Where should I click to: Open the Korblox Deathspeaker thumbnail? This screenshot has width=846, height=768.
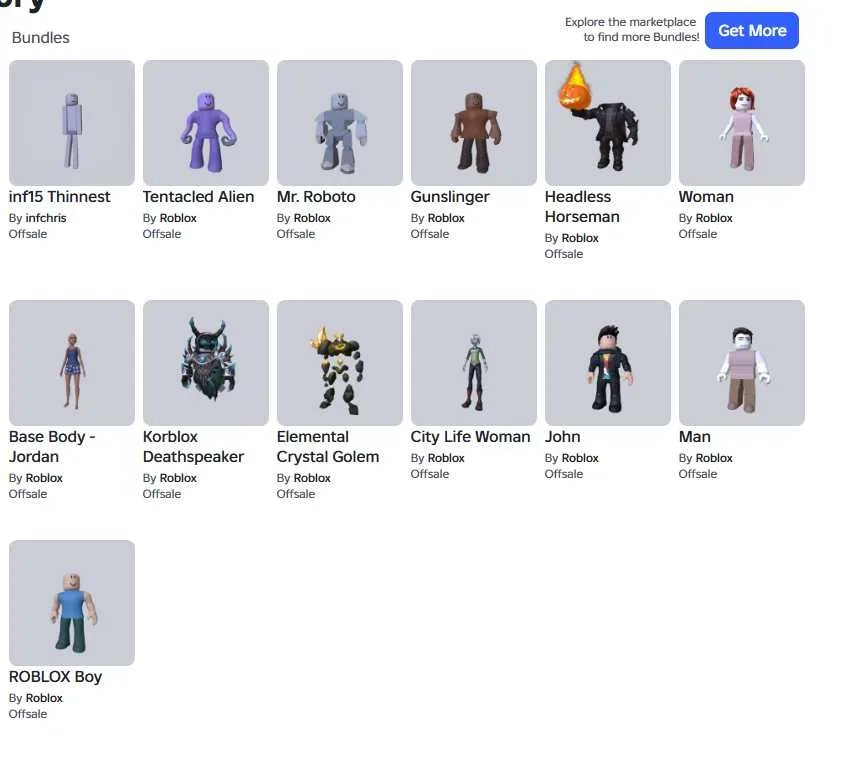tap(206, 363)
